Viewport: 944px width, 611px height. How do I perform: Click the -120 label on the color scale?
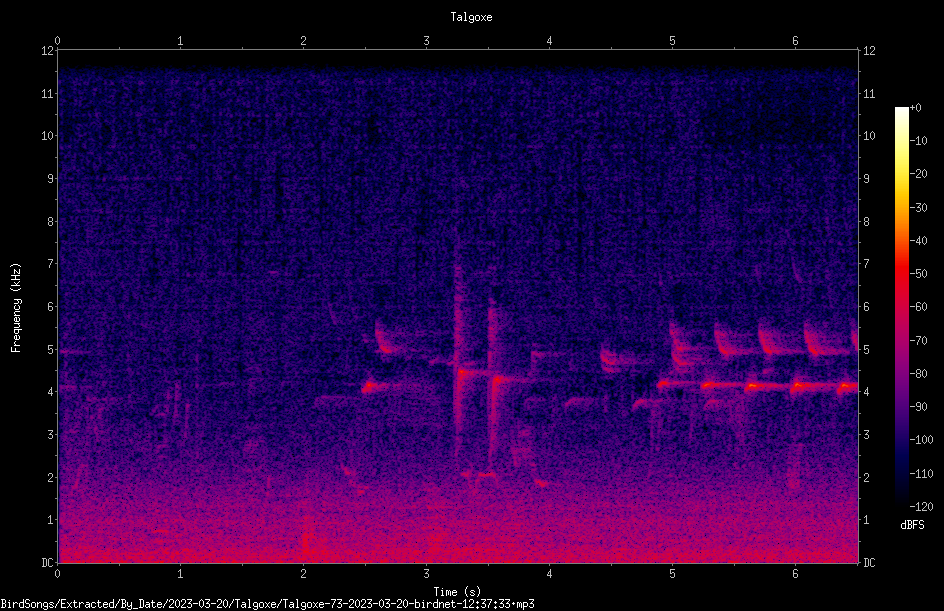pos(921,506)
